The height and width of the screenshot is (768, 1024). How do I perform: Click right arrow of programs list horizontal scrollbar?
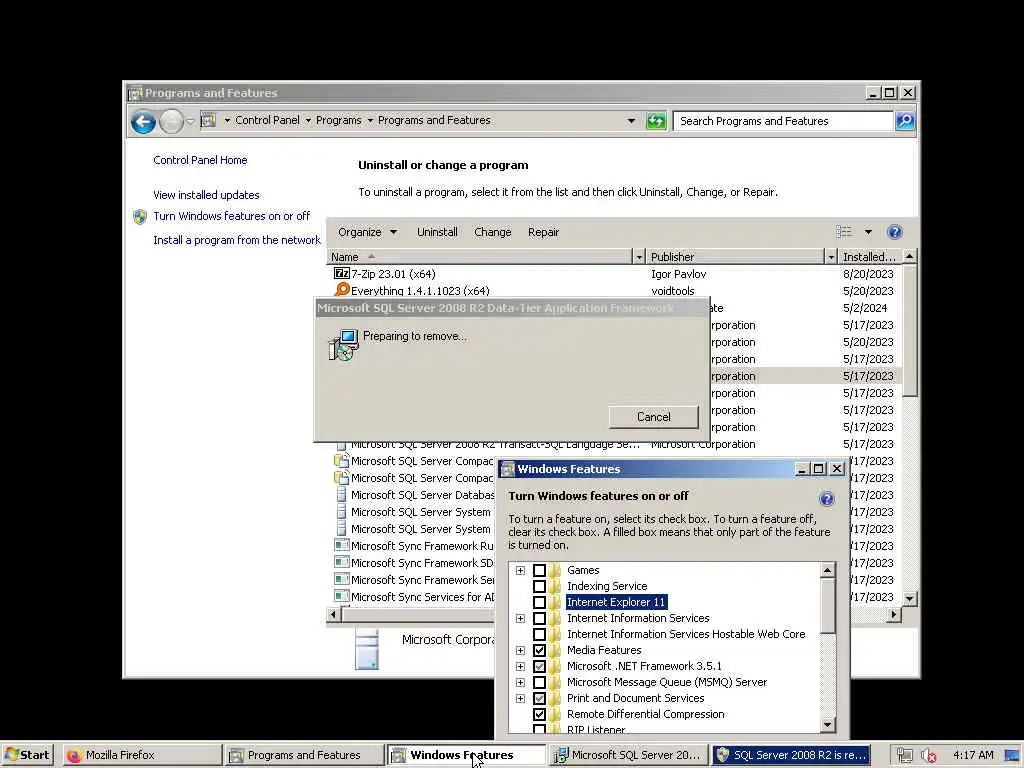(x=893, y=614)
